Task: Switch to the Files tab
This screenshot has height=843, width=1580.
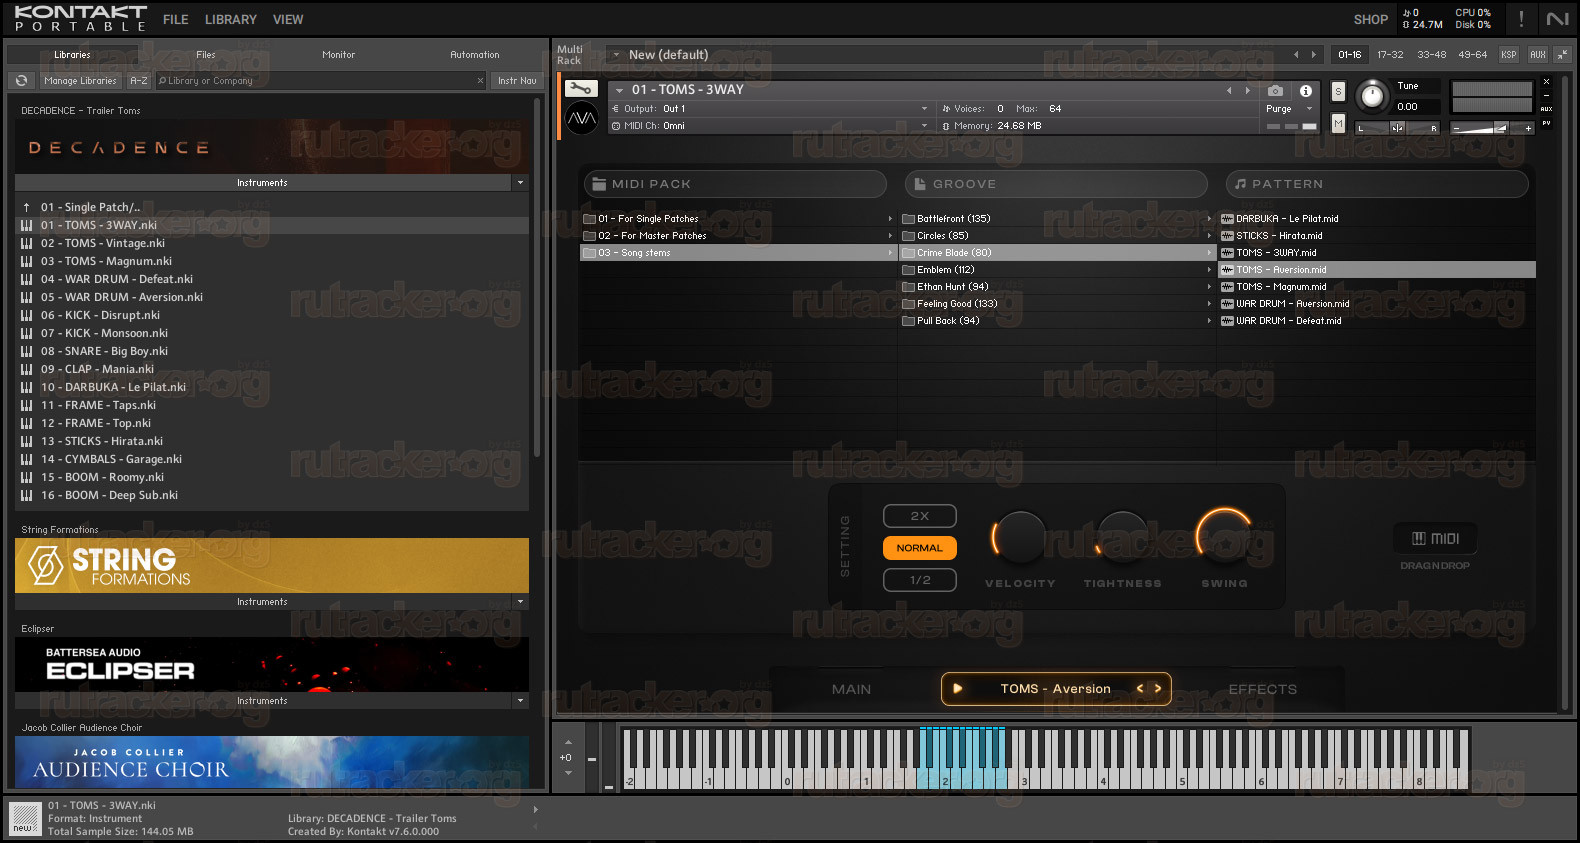Action: [x=206, y=55]
